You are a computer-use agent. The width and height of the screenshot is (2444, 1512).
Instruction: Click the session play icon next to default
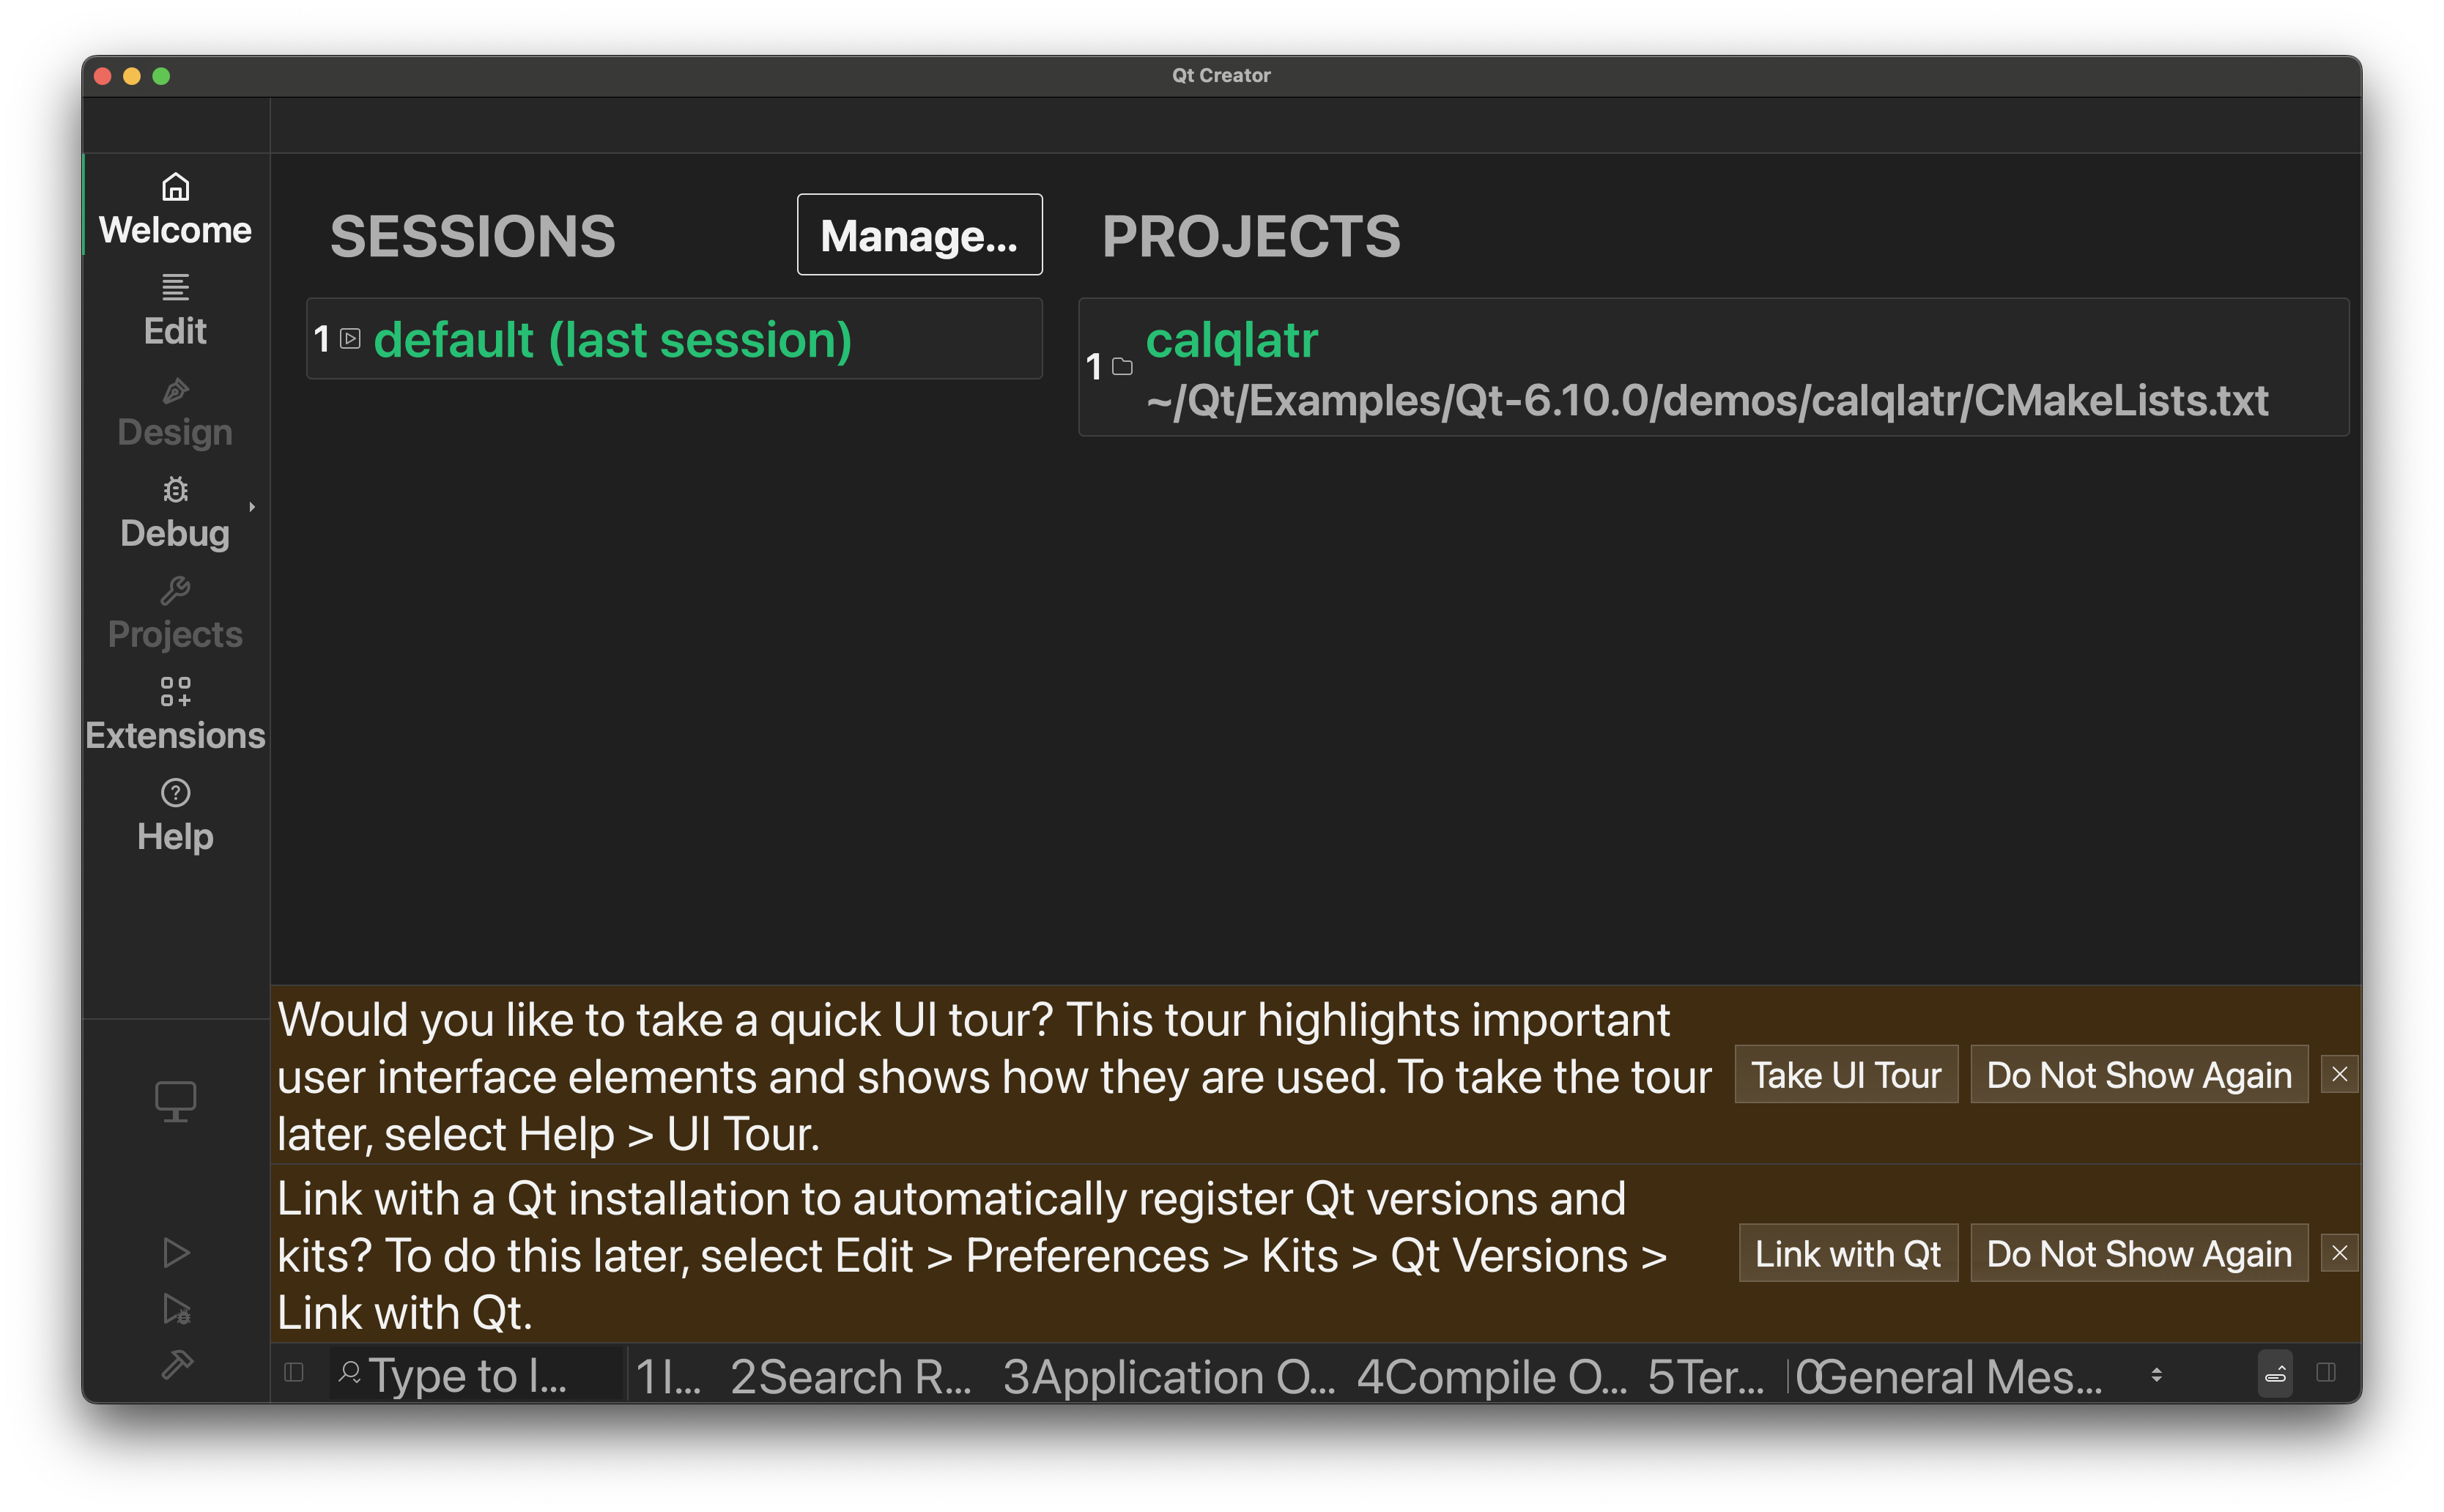click(x=350, y=339)
